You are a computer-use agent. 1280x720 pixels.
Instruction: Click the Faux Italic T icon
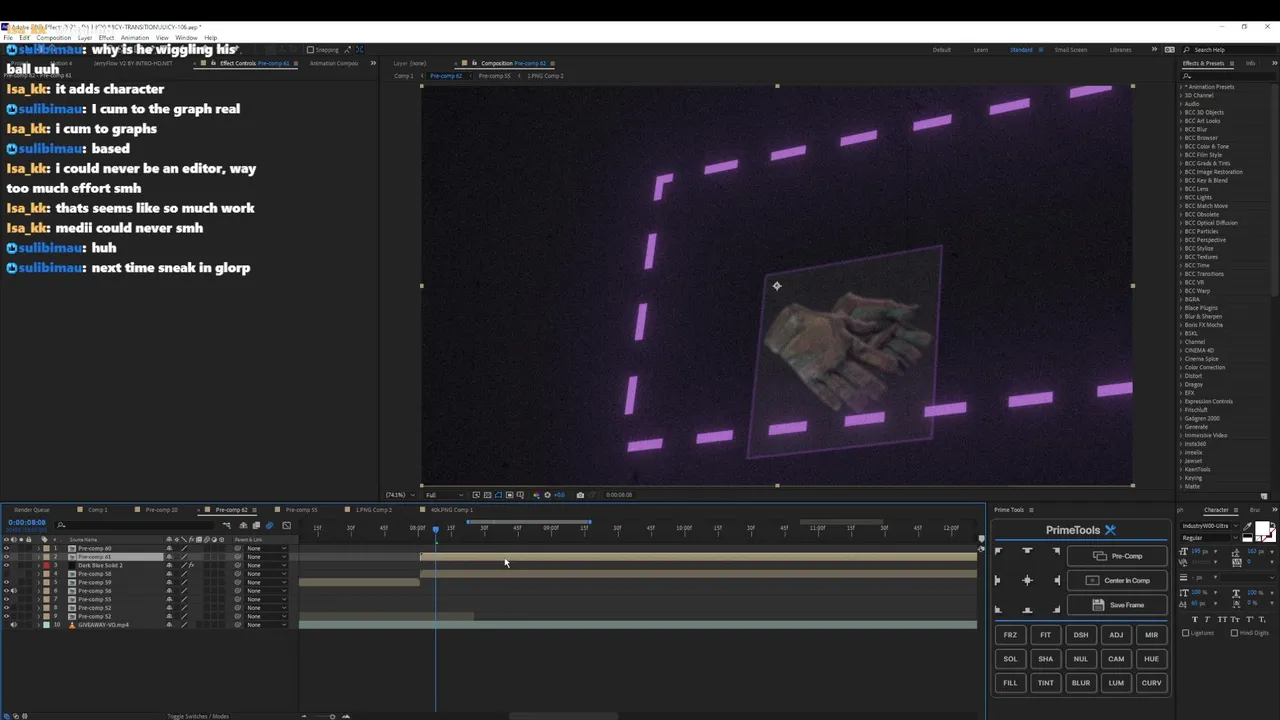(1207, 619)
